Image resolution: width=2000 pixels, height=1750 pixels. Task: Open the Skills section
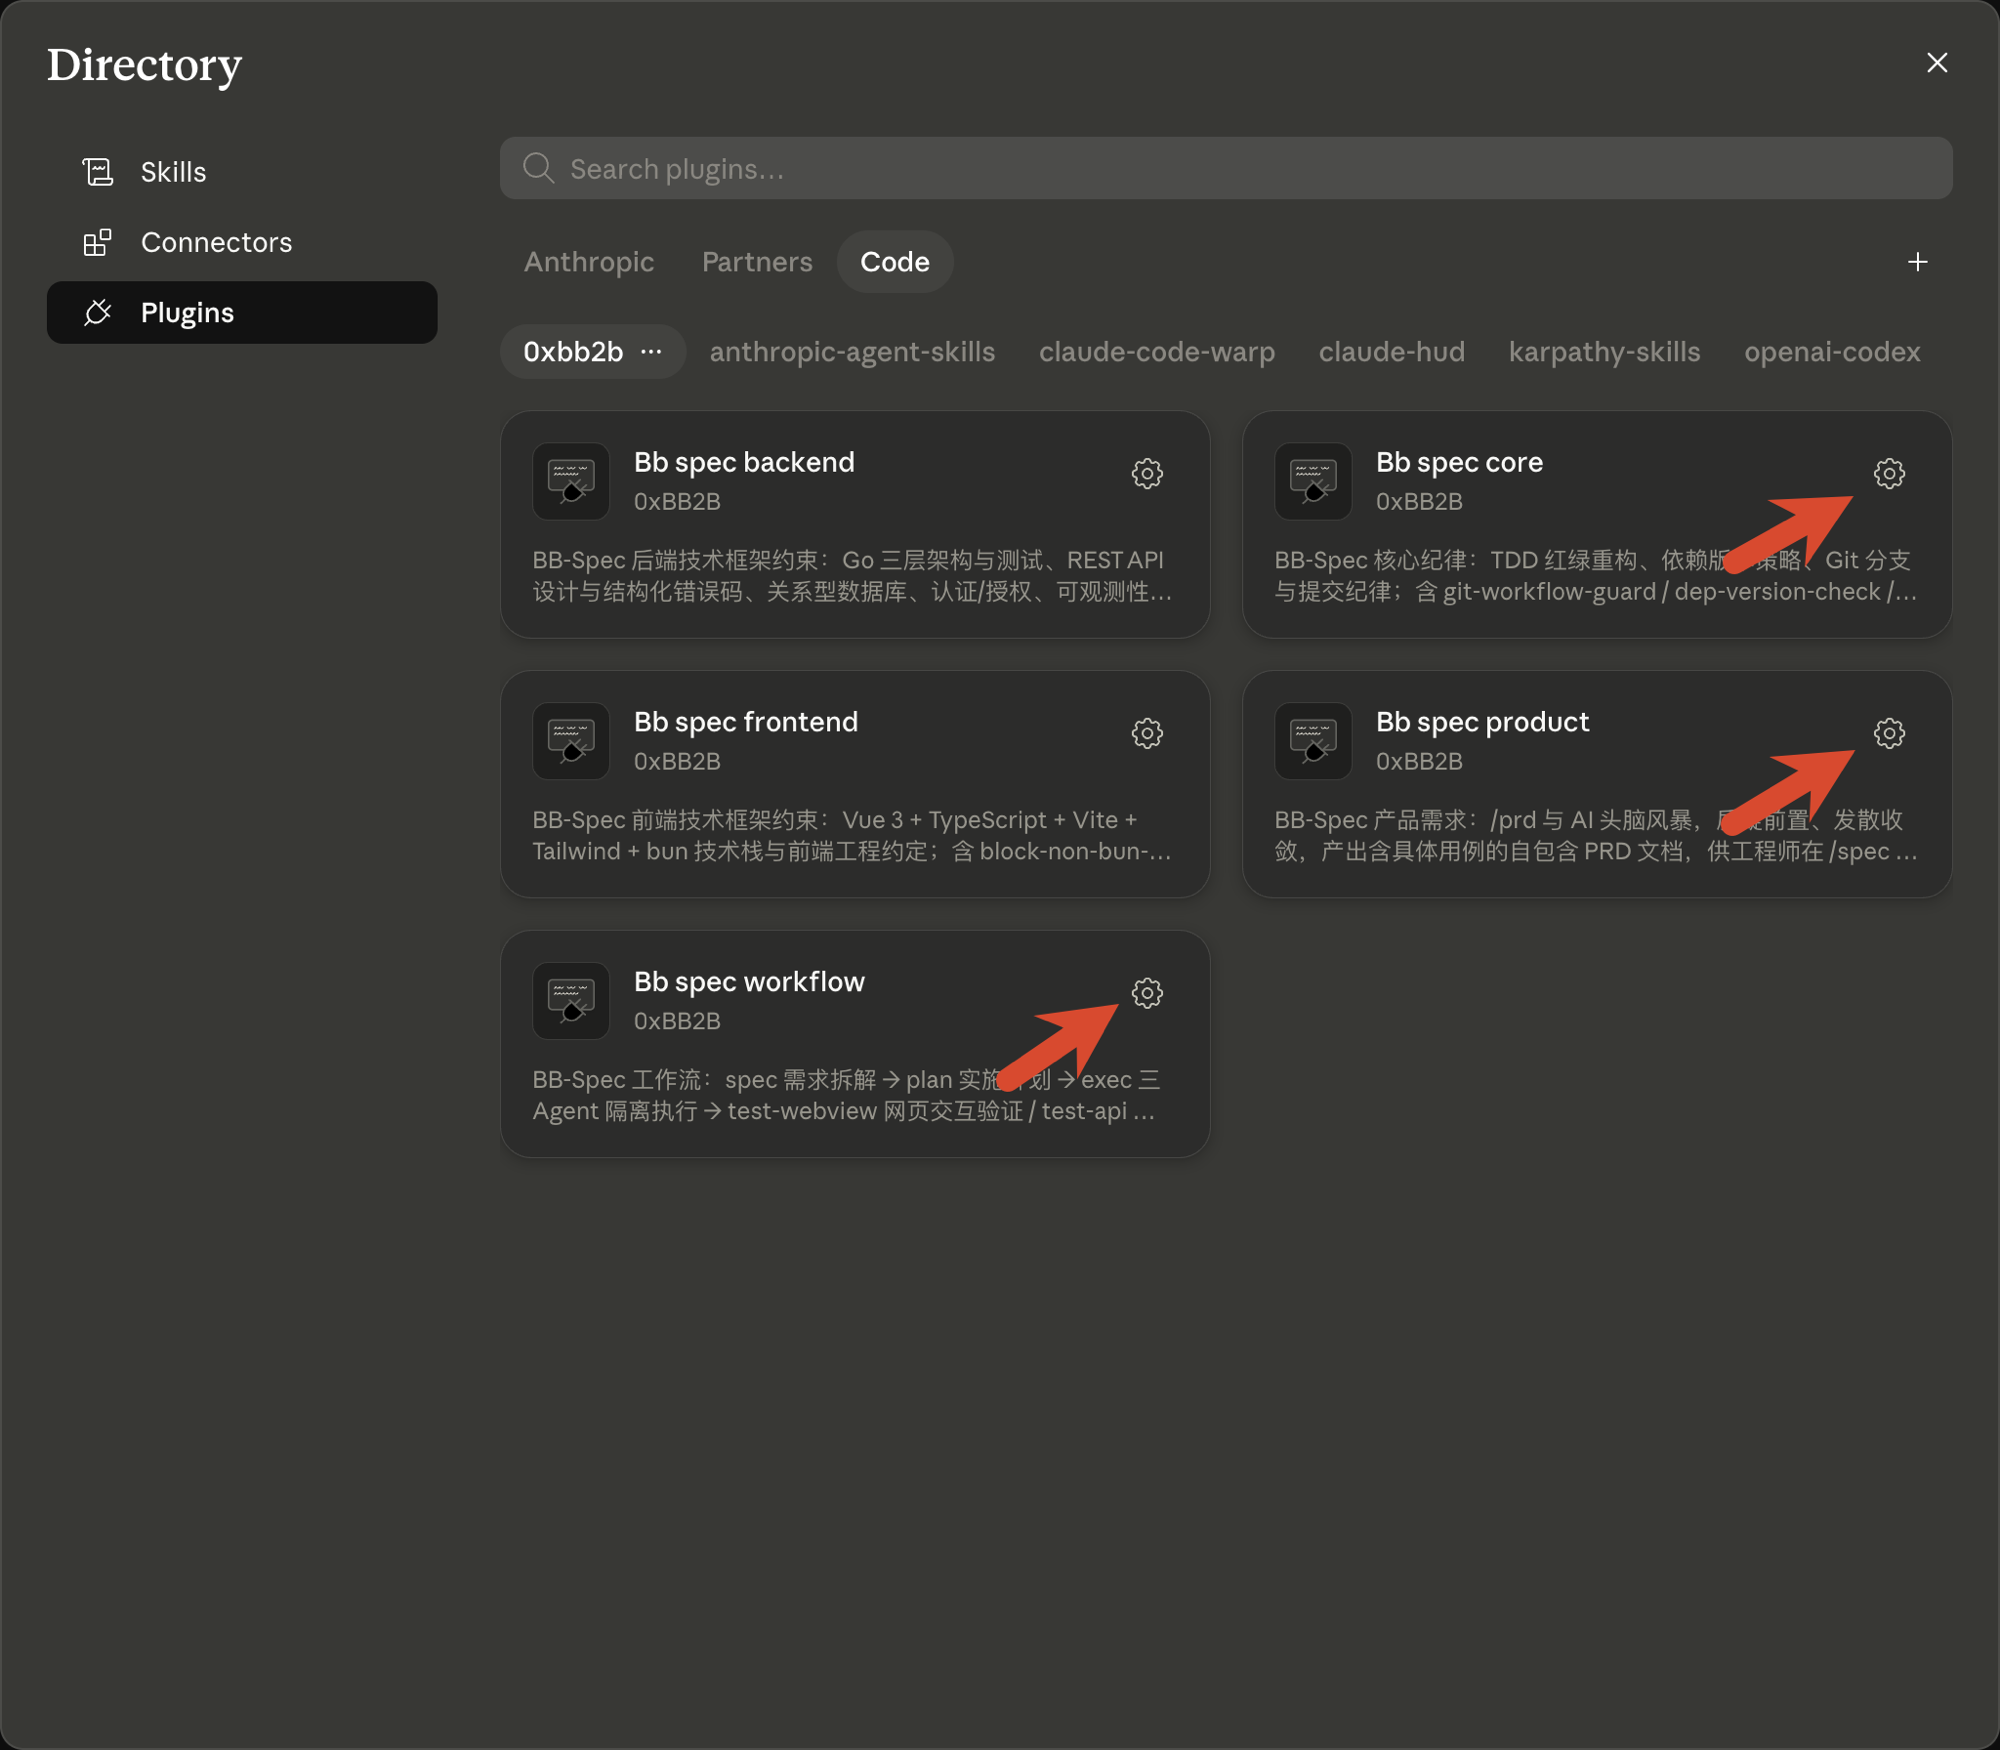pos(242,172)
